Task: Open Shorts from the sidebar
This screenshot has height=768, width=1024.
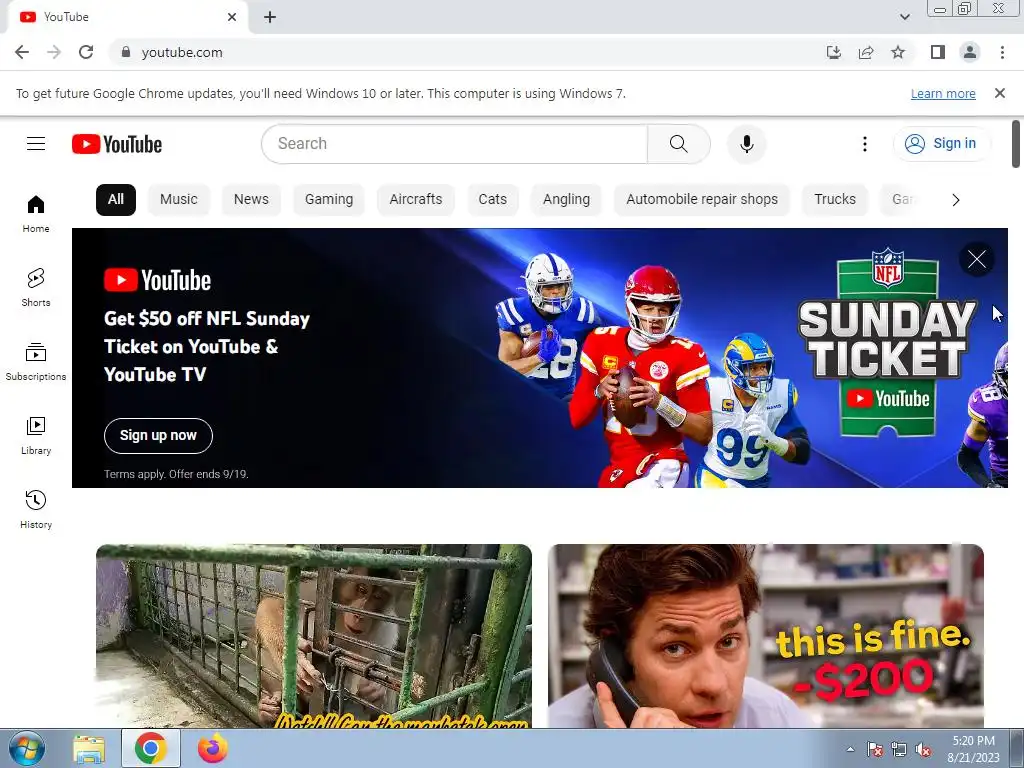Action: pyautogui.click(x=36, y=287)
